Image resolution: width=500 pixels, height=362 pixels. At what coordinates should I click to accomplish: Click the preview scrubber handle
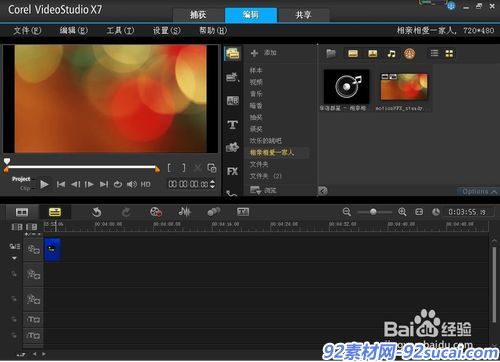coord(7,161)
